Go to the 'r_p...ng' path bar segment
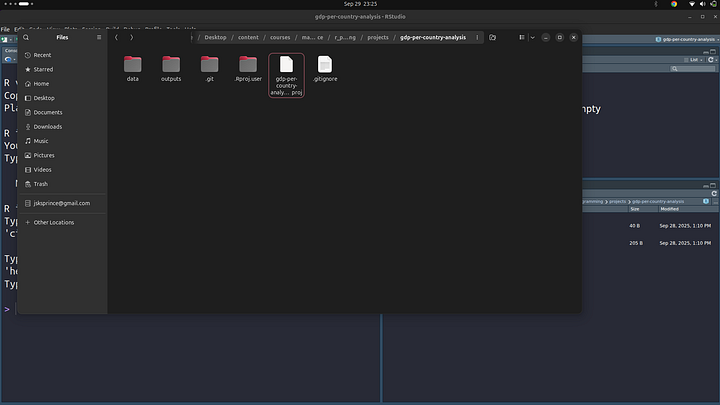Viewport: 720px width, 405px height. 345,37
